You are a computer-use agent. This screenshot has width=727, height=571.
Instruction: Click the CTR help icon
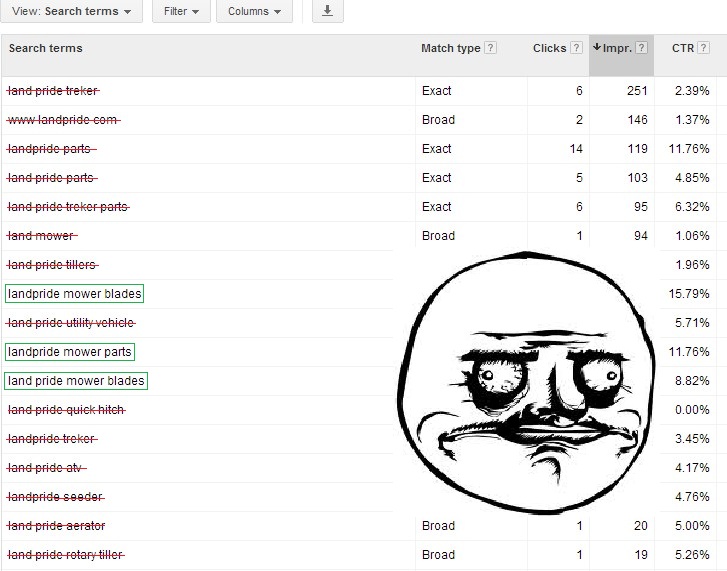pos(703,48)
